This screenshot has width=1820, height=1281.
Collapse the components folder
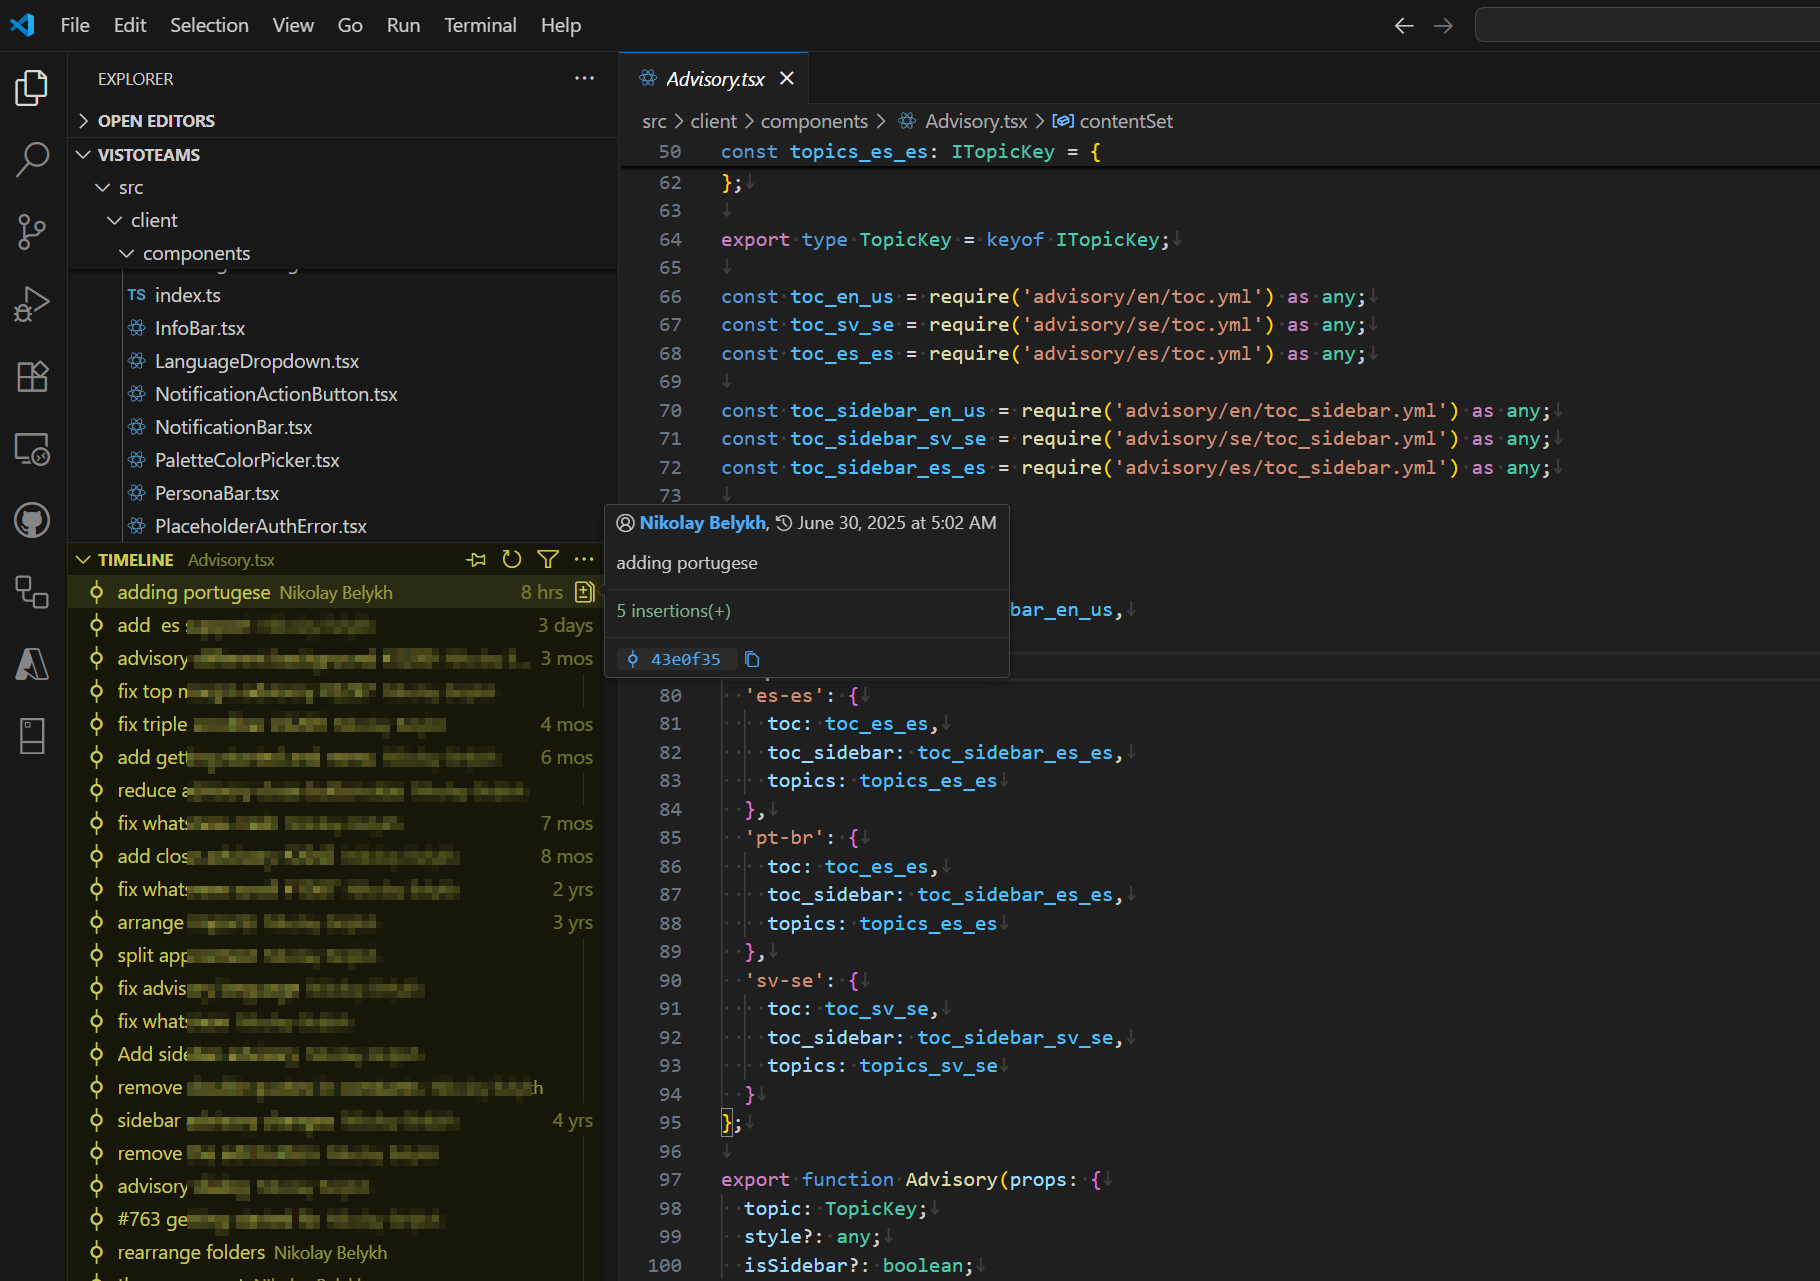[x=196, y=254]
